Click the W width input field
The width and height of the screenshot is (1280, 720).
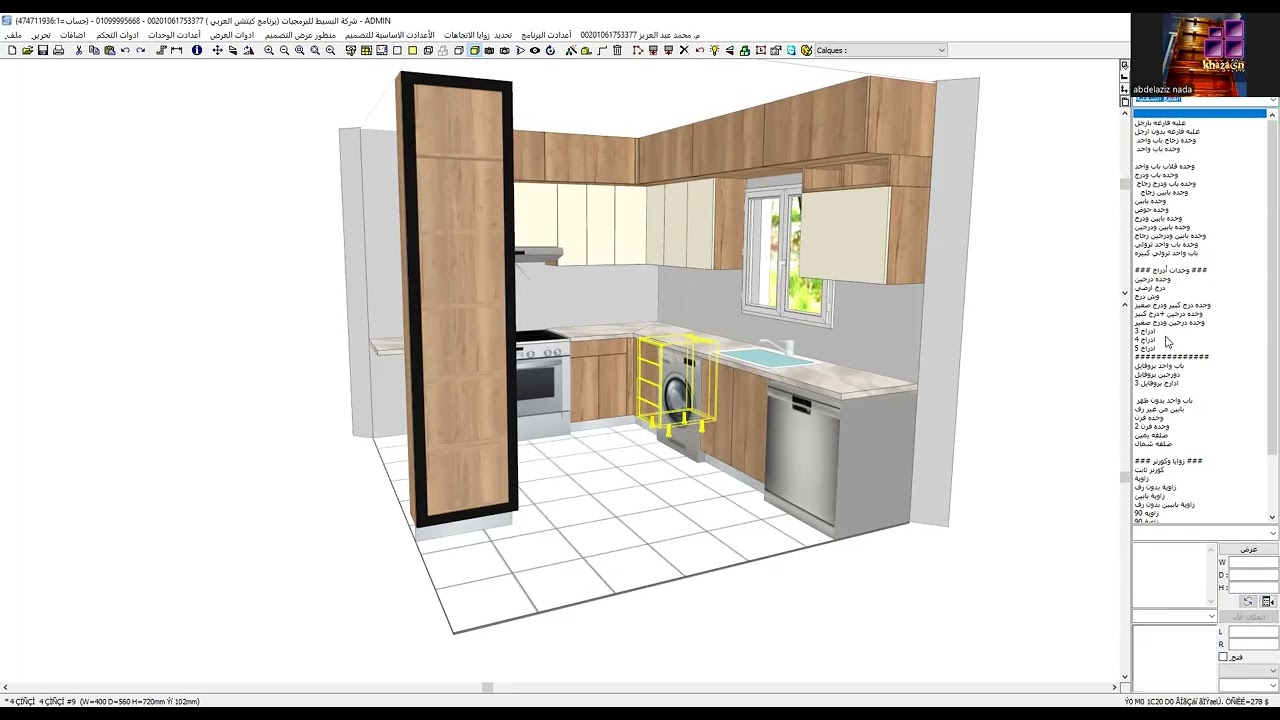1254,562
